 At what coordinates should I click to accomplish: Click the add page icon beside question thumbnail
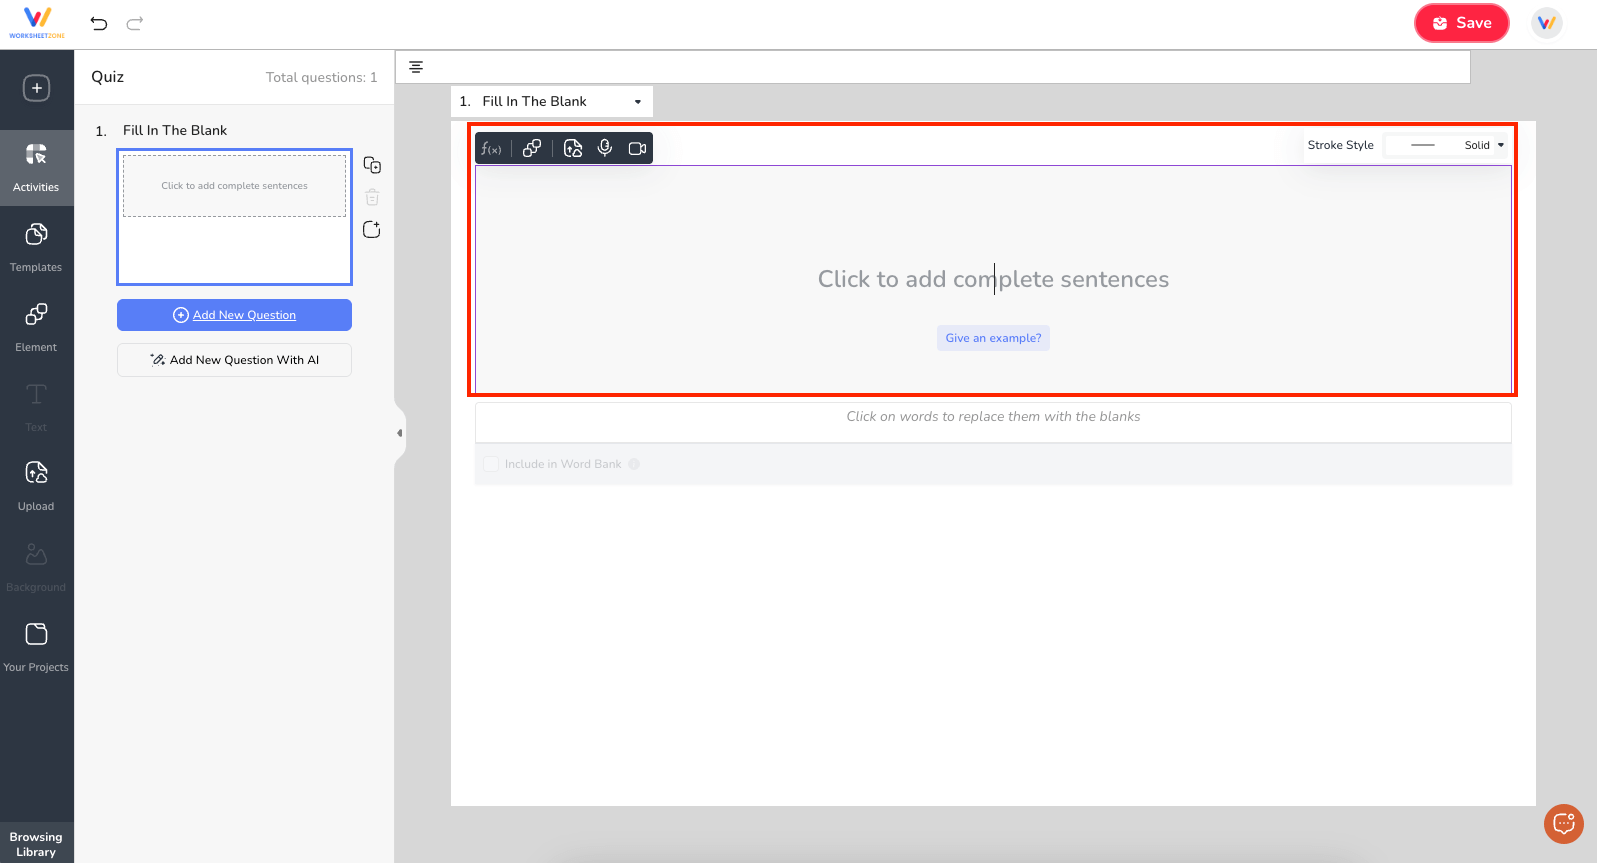click(372, 229)
